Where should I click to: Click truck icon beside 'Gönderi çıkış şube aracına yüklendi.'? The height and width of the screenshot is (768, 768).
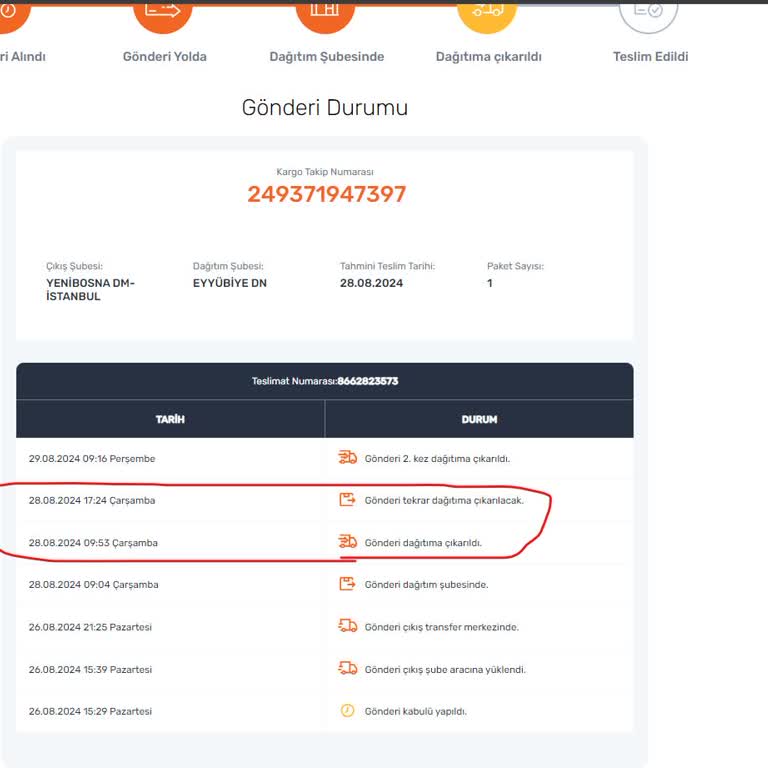[x=347, y=669]
